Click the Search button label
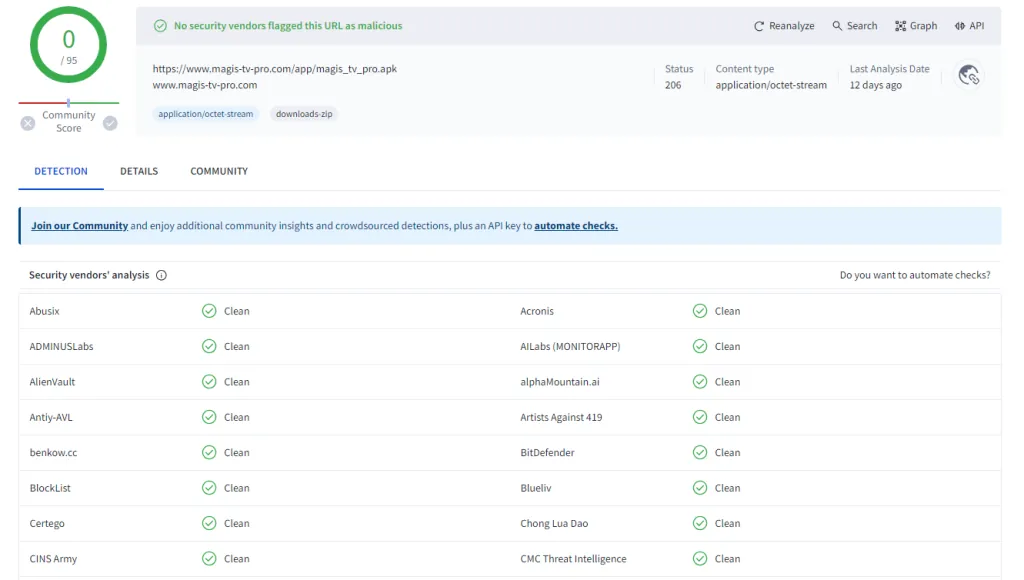 point(862,26)
